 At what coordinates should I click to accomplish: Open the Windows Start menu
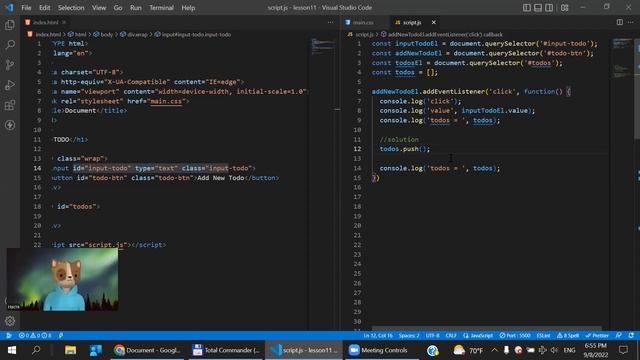click(x=12, y=350)
